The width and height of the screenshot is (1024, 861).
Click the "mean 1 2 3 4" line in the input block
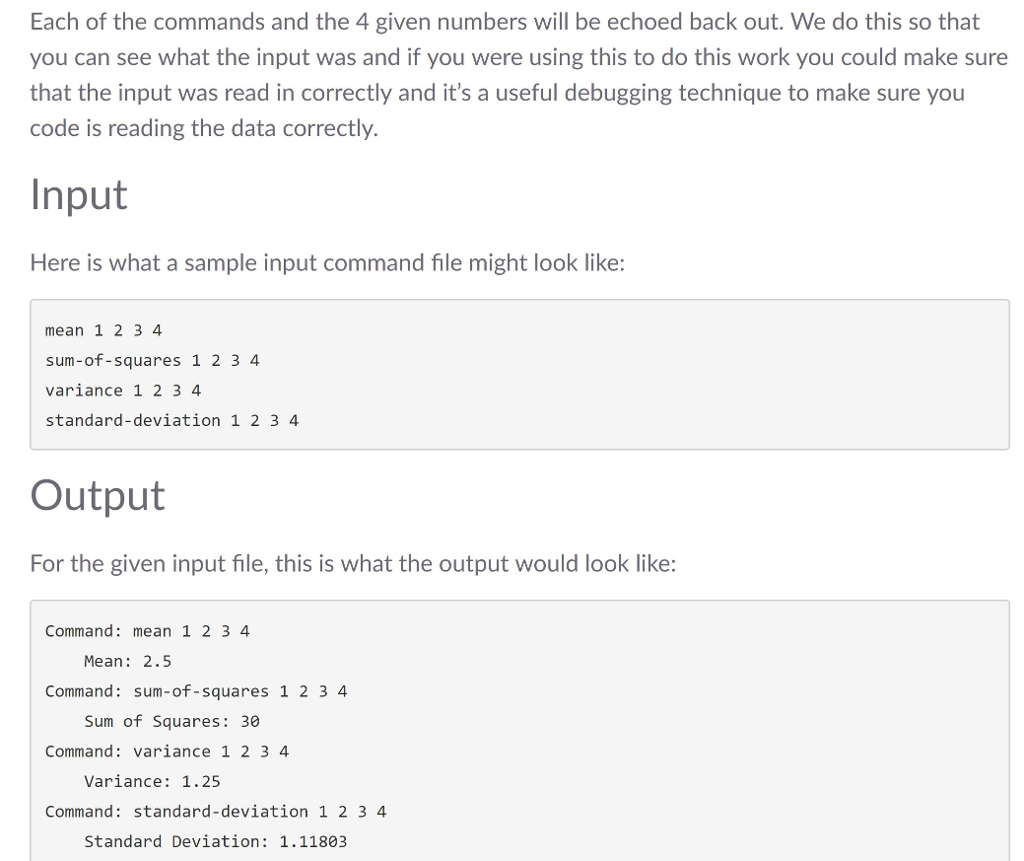tap(103, 330)
